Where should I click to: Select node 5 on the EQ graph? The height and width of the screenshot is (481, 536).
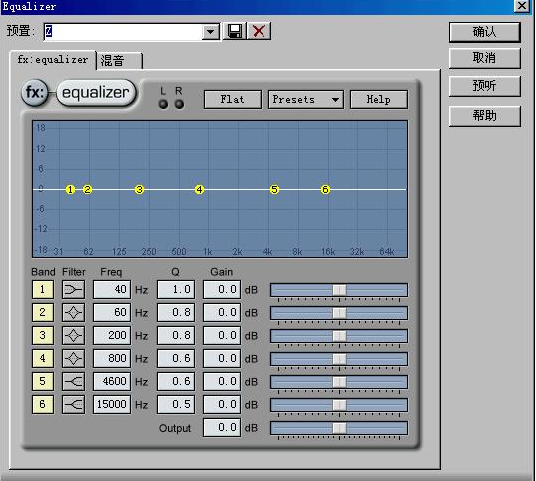(x=274, y=189)
